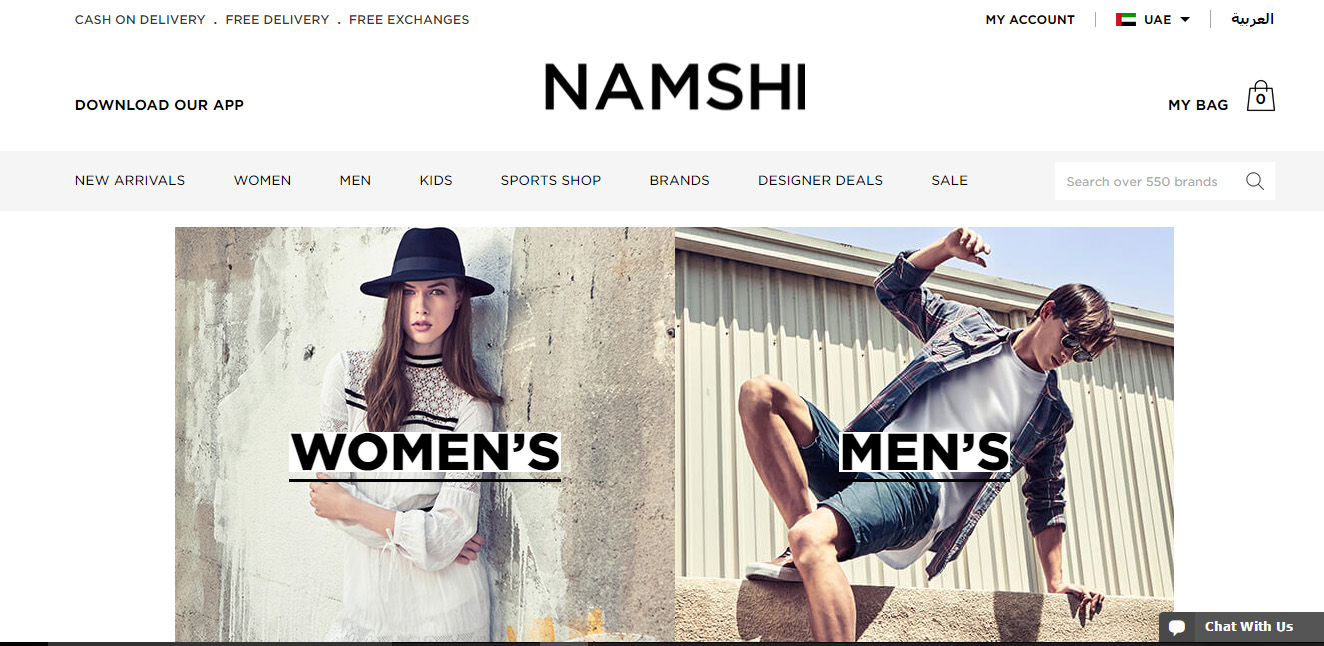Screen dimensions: 1324x646
Task: Open My Account
Action: pos(1030,19)
